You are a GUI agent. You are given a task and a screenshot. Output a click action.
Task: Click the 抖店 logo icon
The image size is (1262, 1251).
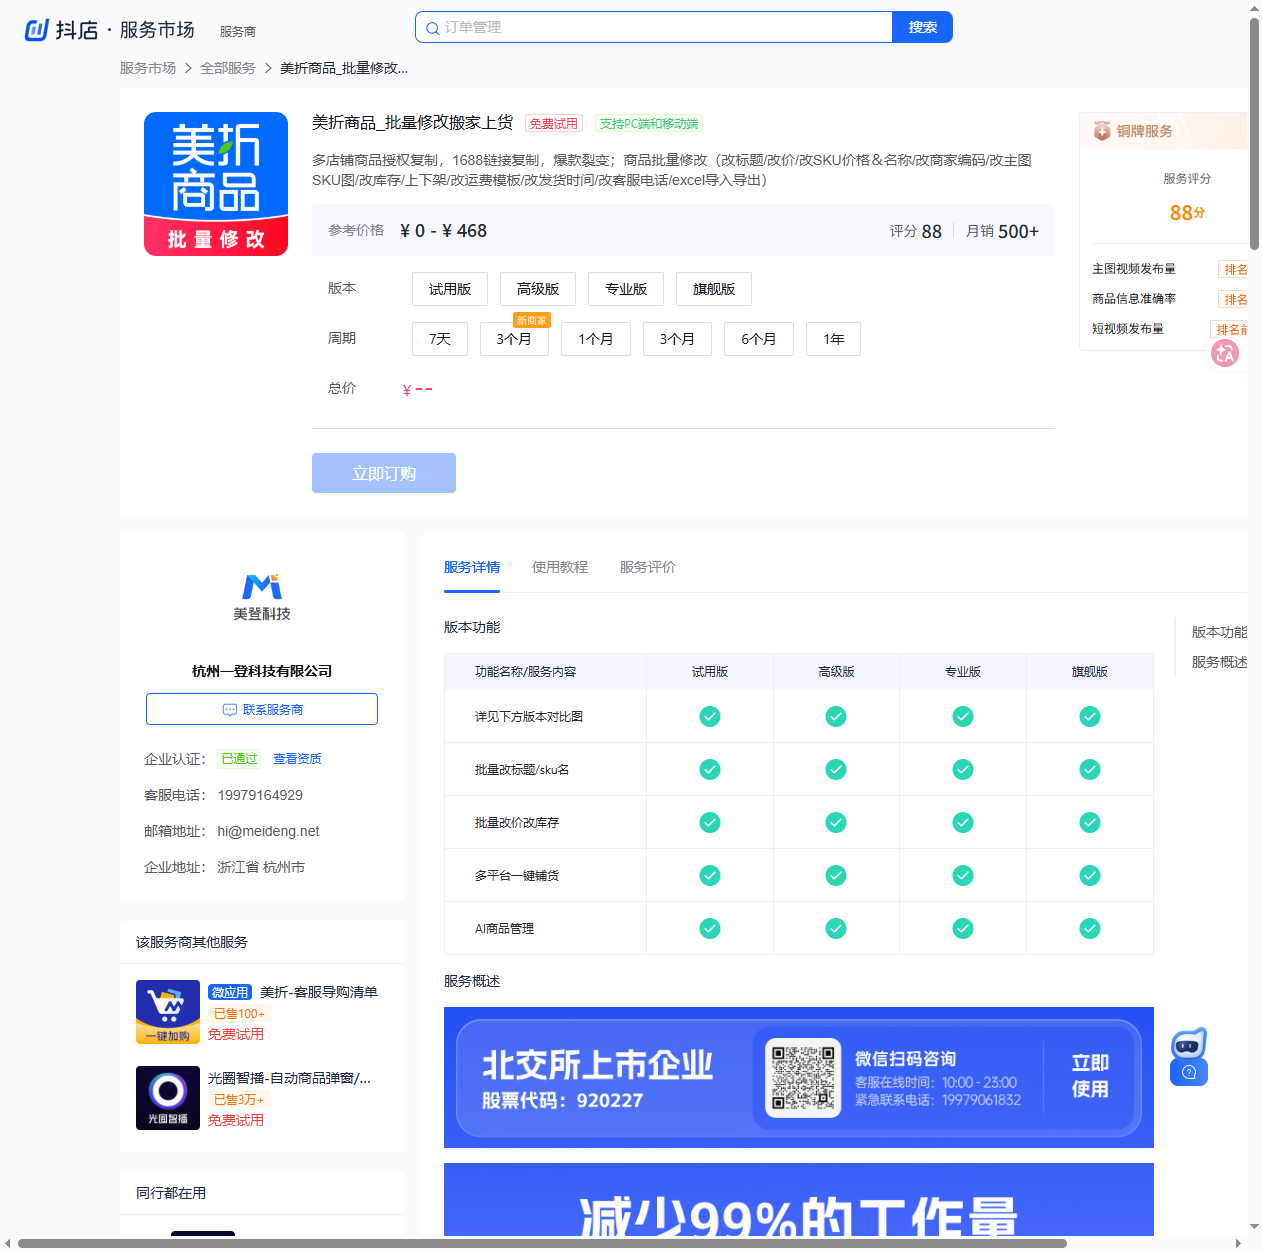pos(37,30)
